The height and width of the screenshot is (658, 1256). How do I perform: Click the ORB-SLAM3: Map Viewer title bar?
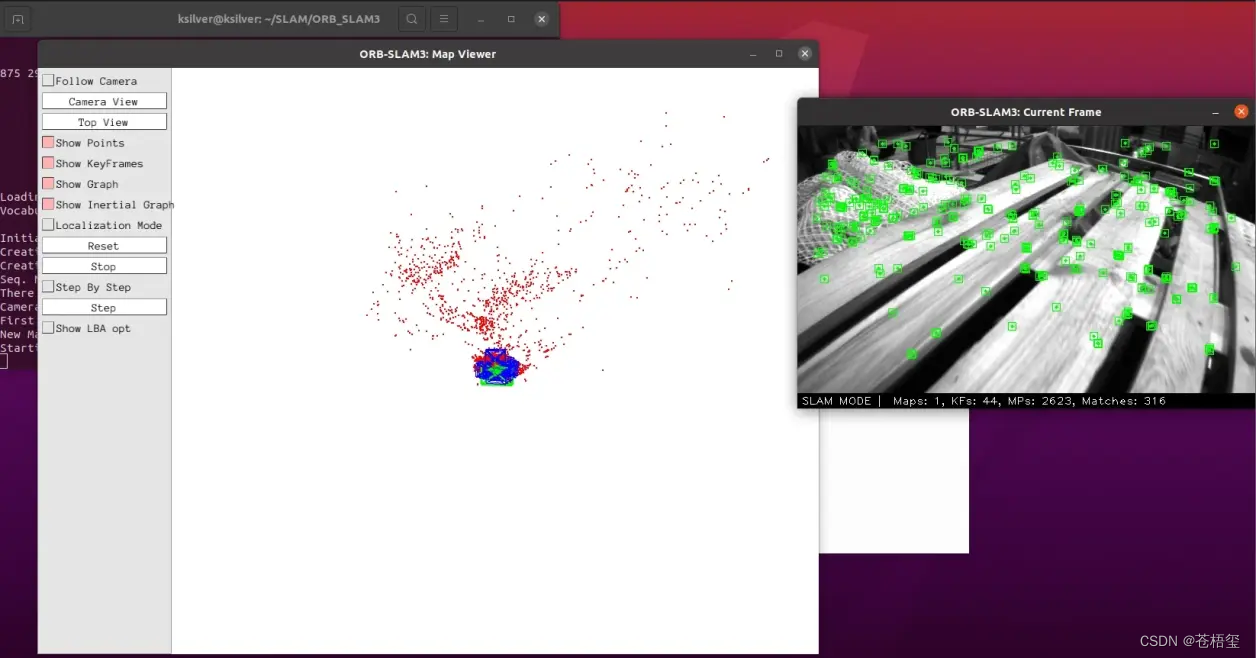pyautogui.click(x=428, y=54)
